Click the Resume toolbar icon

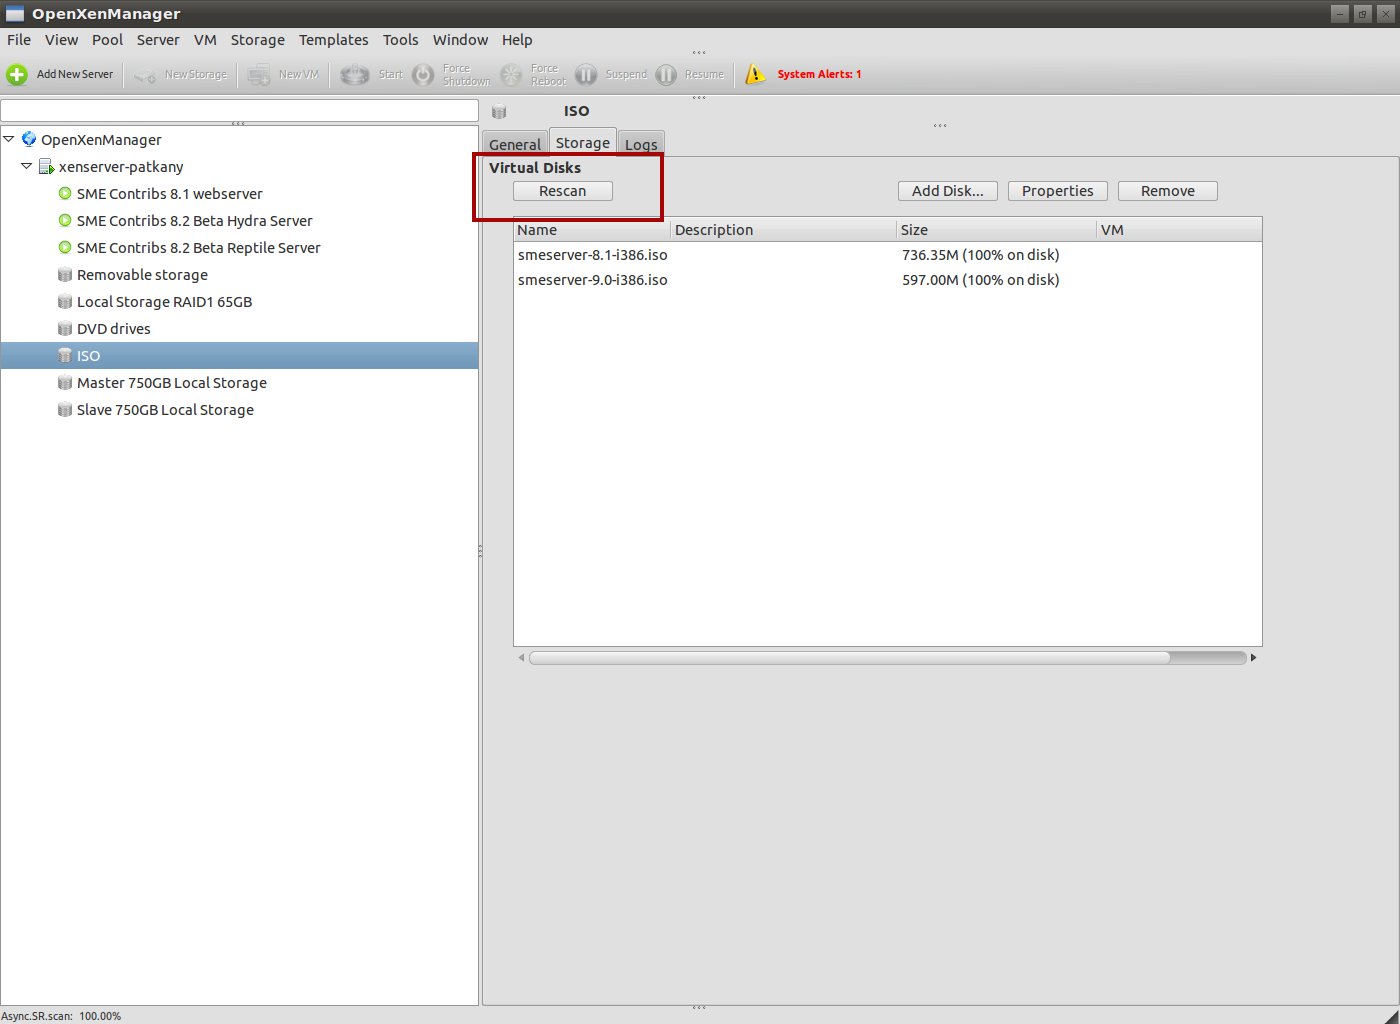click(666, 75)
